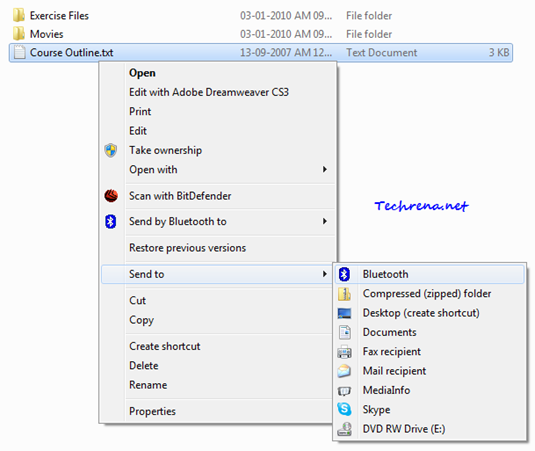
Task: Click the modified date of Exercise Files
Action: pyautogui.click(x=286, y=16)
